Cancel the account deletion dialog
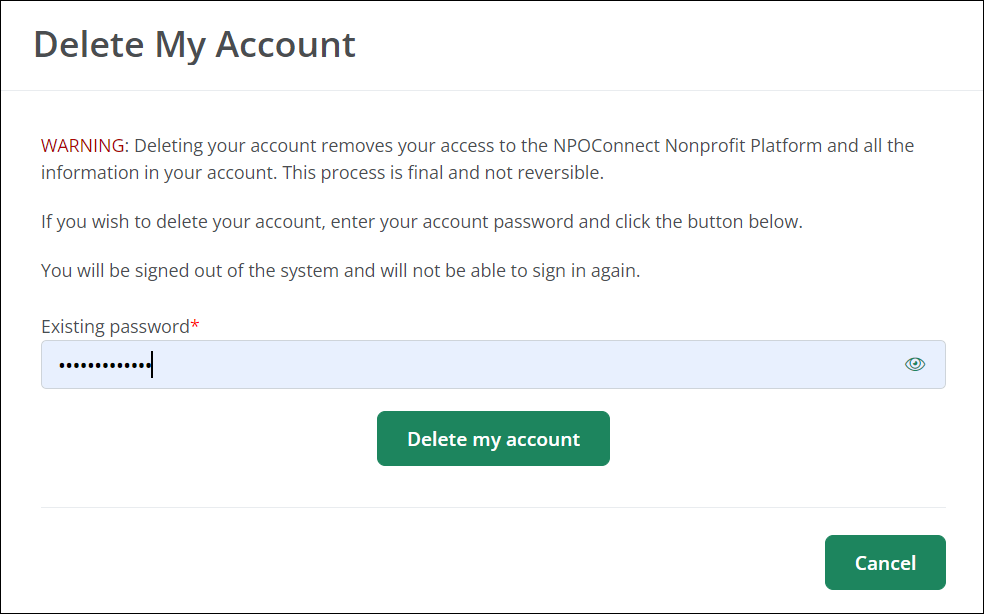 pyautogui.click(x=884, y=563)
